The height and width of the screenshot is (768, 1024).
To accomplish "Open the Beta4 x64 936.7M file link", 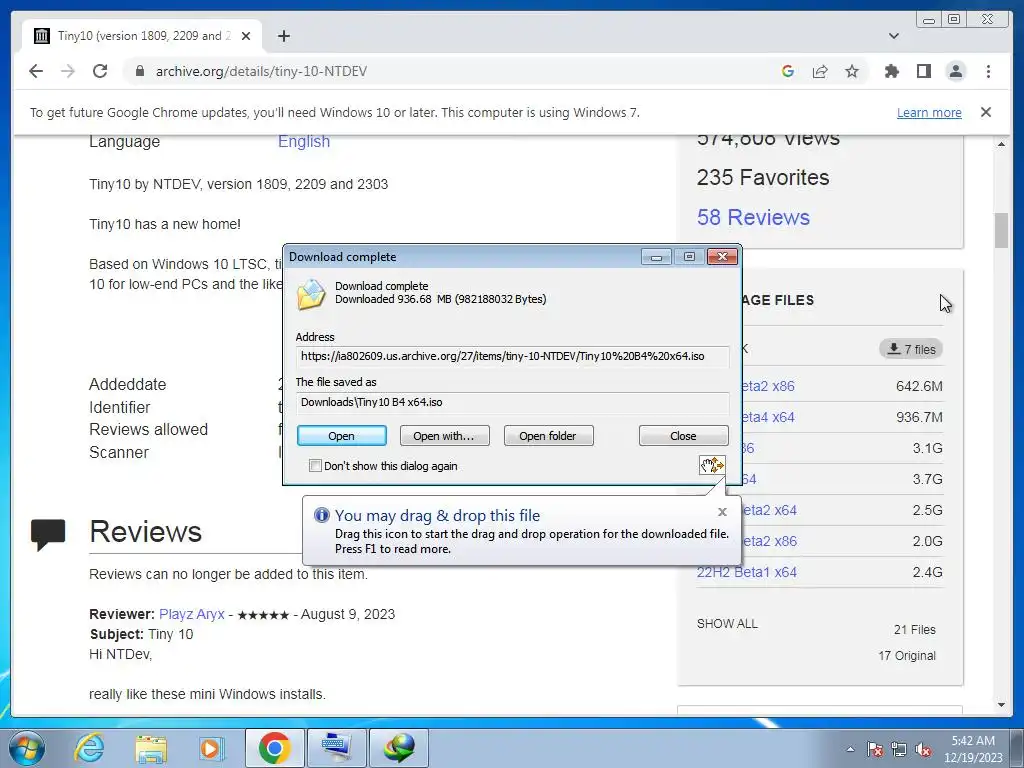I will click(x=767, y=417).
